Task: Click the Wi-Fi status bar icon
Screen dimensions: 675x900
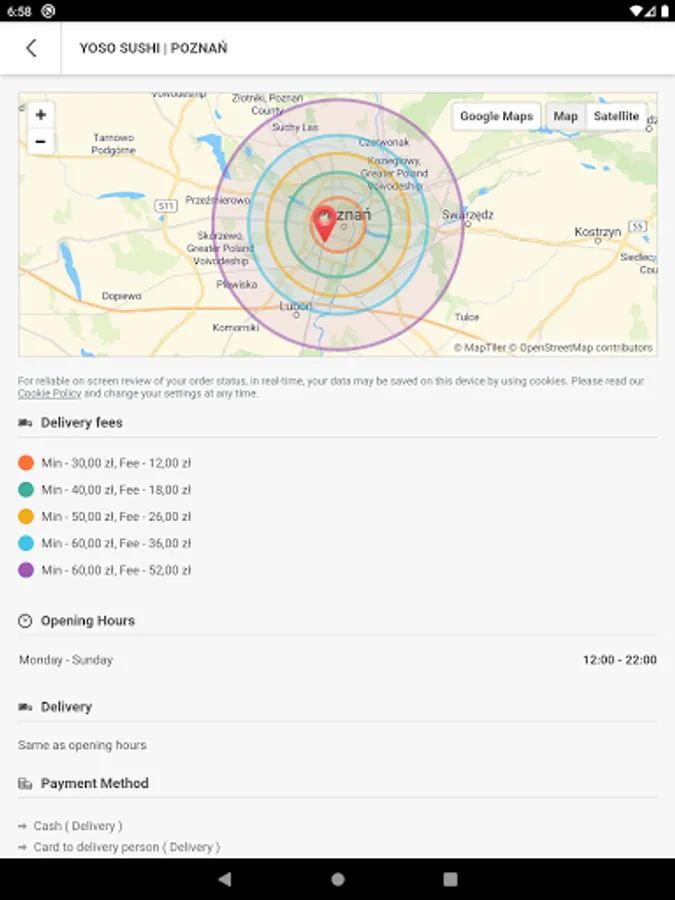Action: pyautogui.click(x=635, y=11)
